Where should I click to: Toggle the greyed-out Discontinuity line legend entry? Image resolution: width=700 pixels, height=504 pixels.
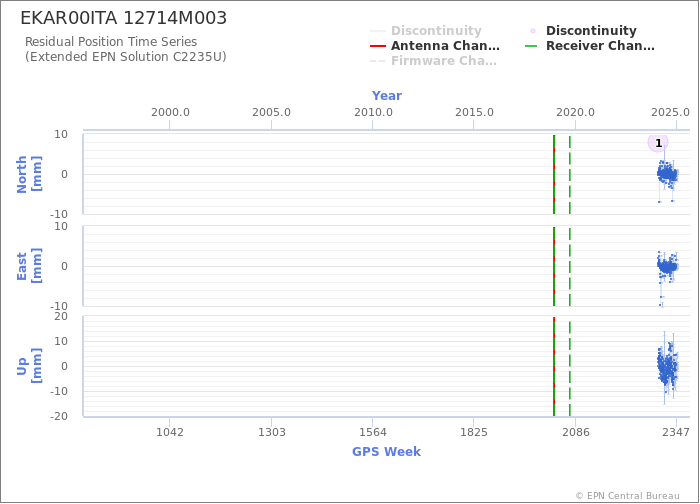(426, 30)
